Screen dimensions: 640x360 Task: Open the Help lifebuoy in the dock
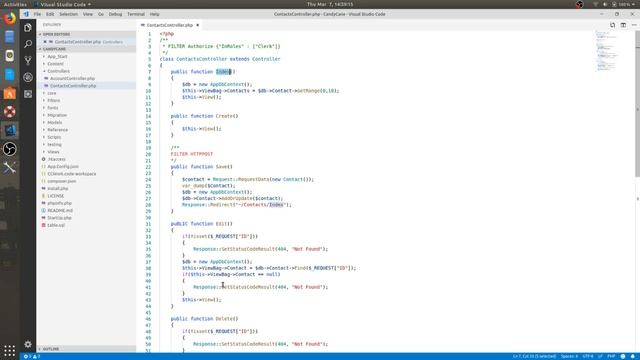tap(9, 112)
